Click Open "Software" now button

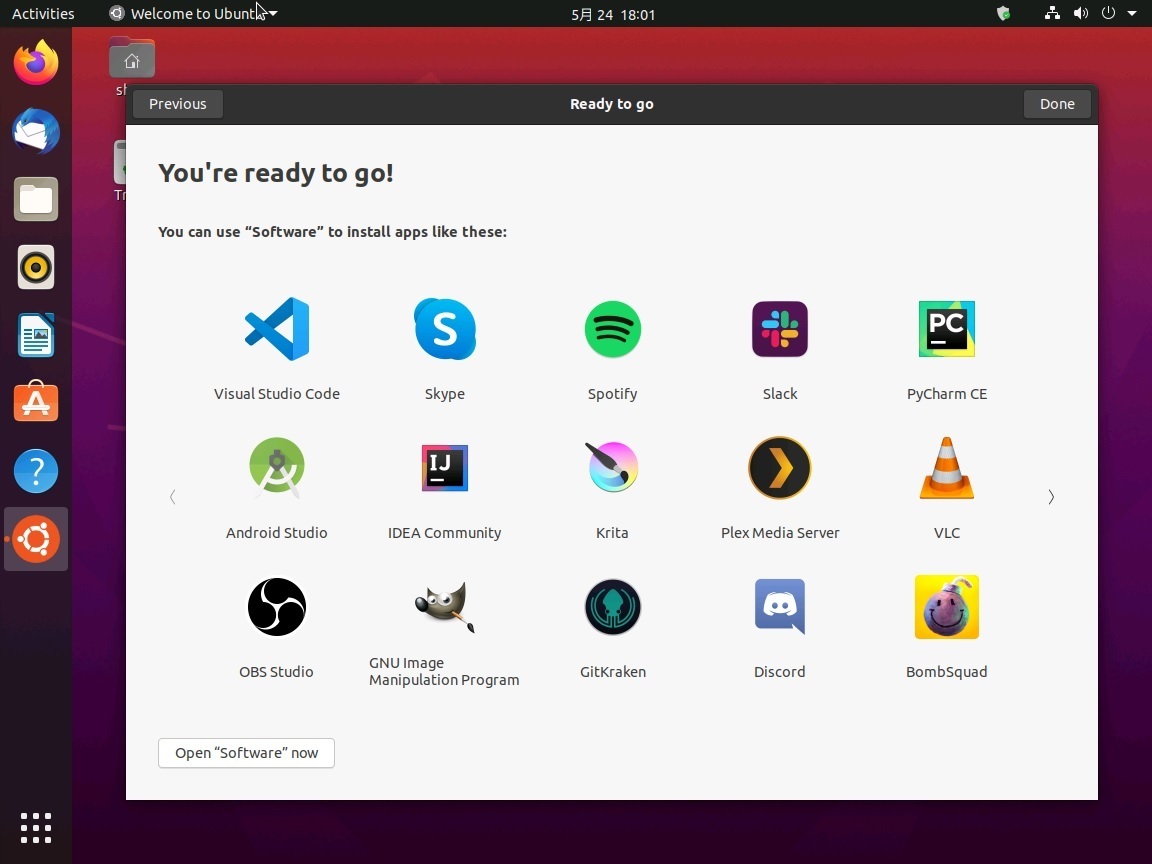point(246,753)
